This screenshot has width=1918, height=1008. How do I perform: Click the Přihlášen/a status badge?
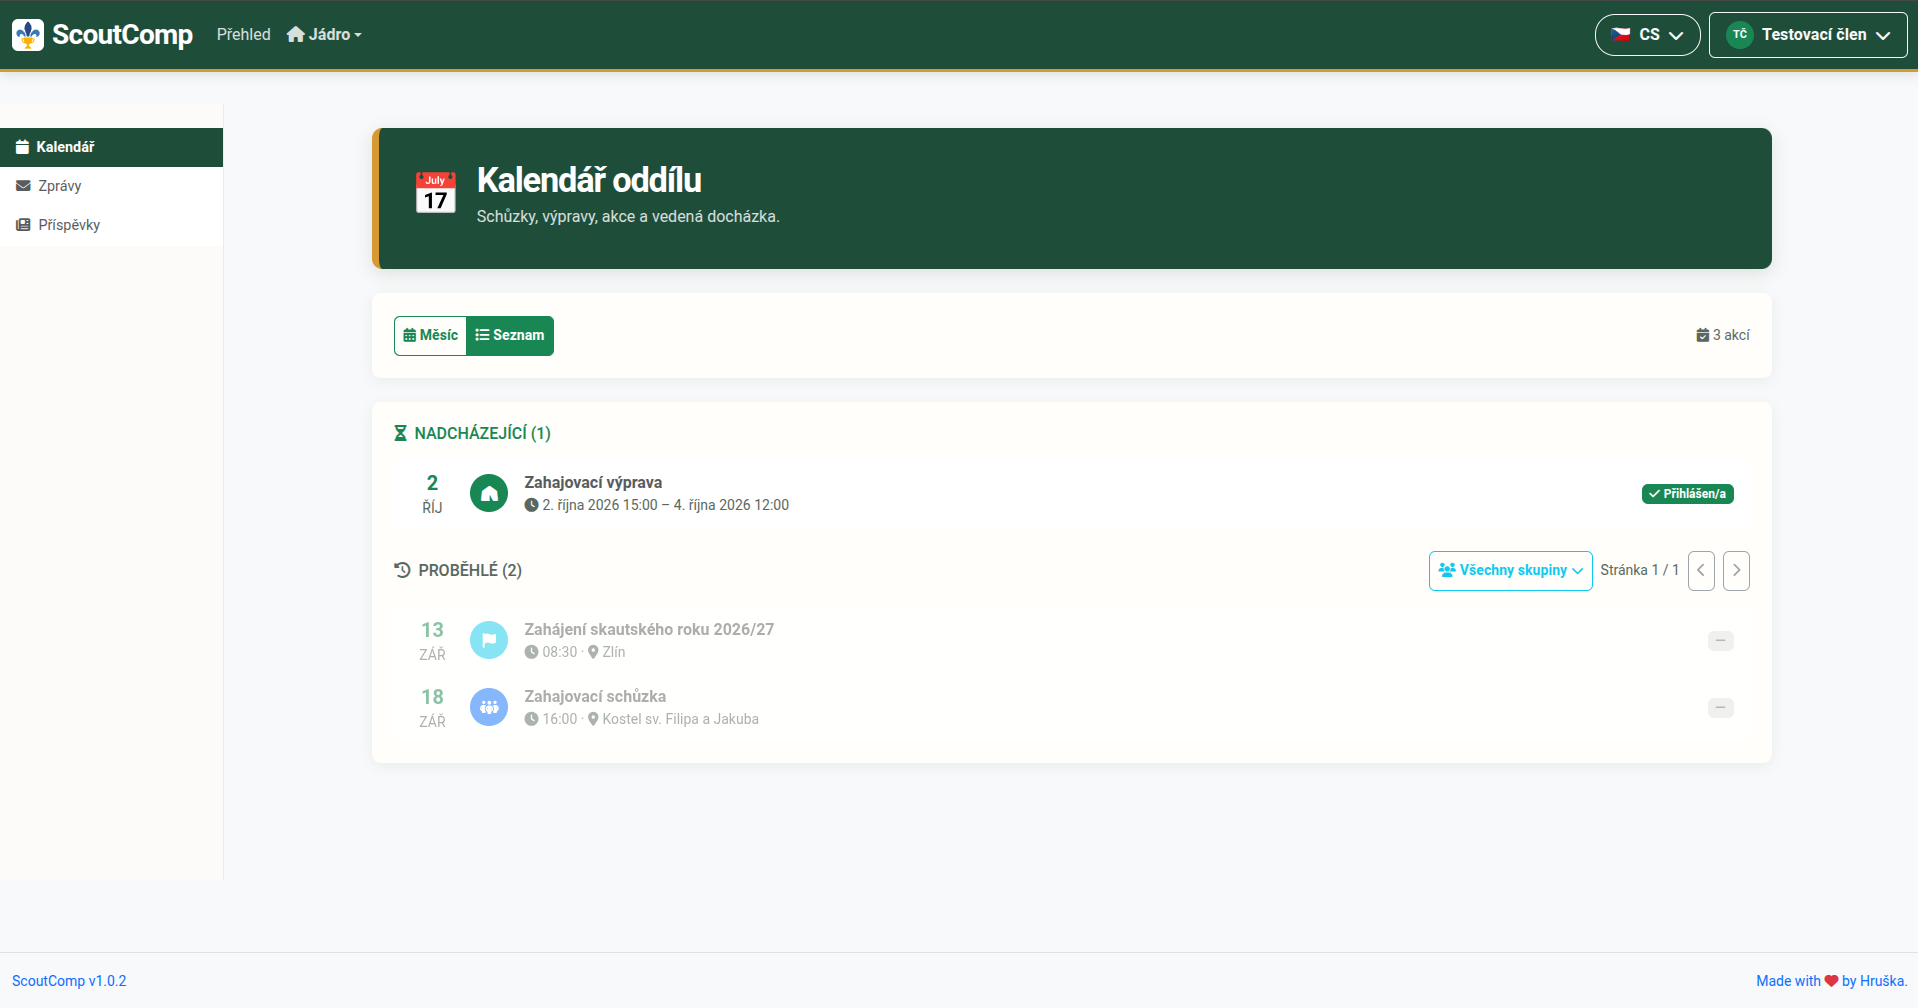click(1688, 494)
